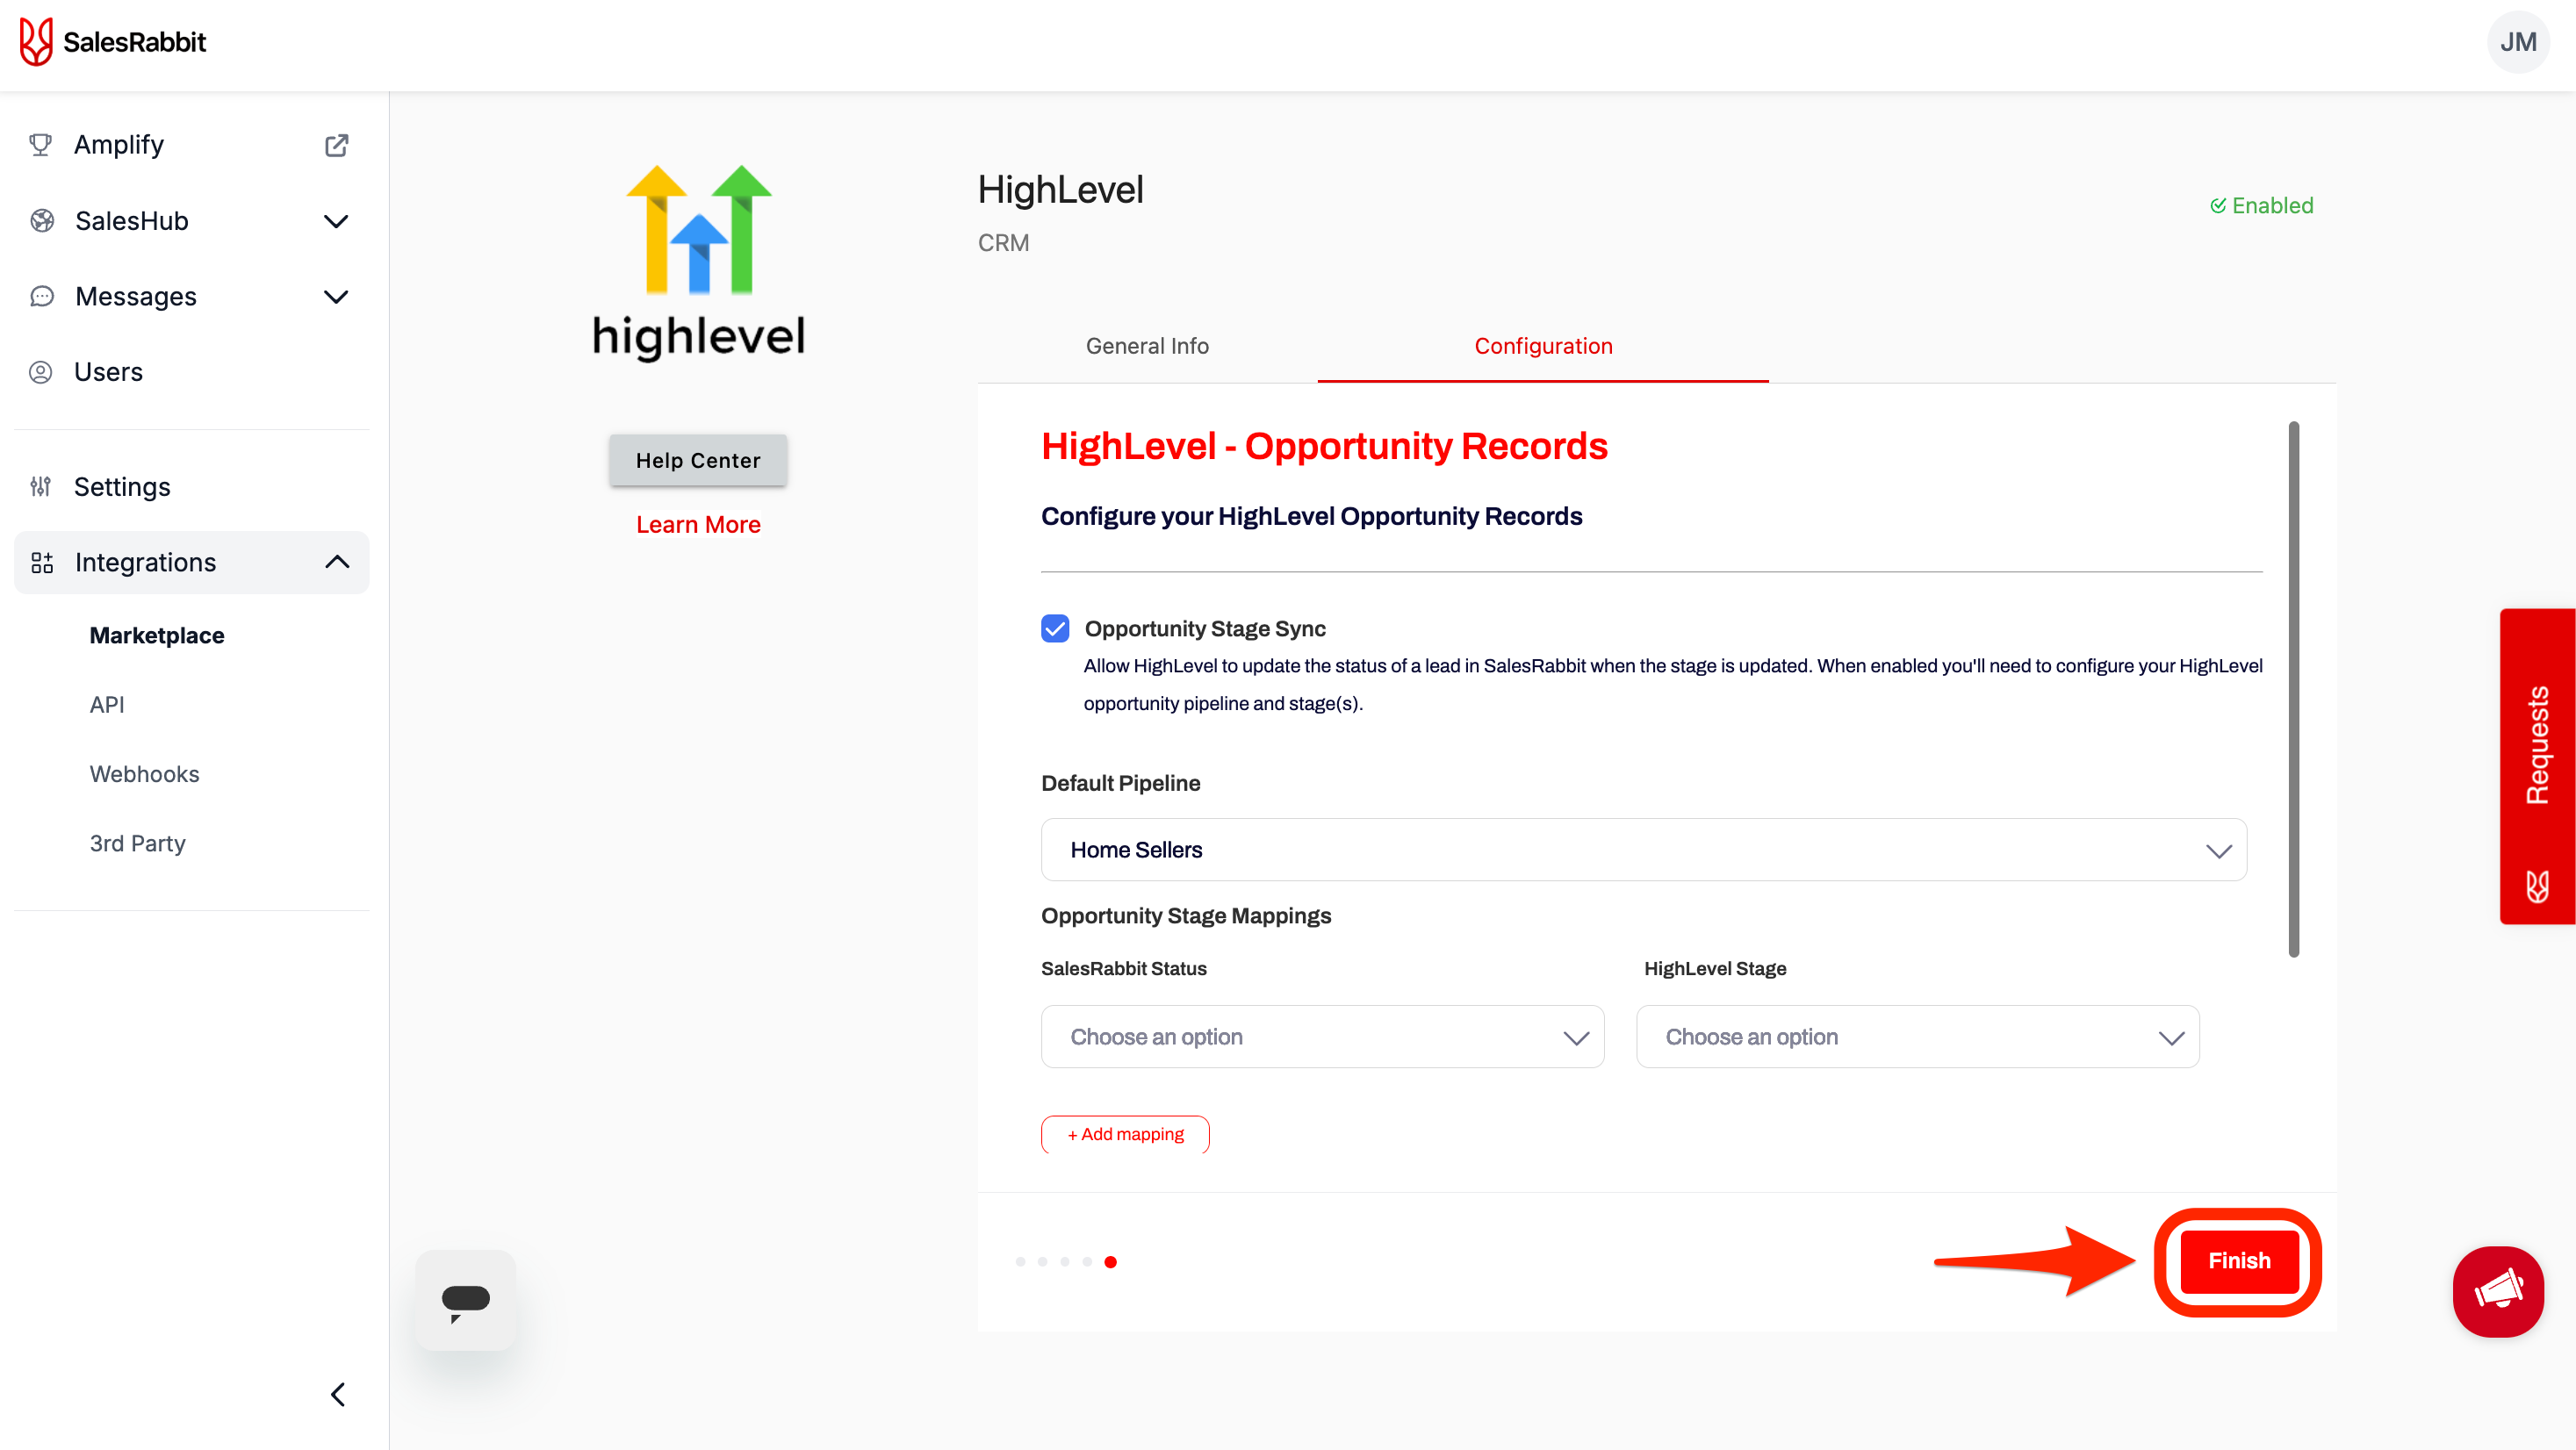Screen dimensions: 2576x1450
Task: Click the Add mapping button
Action: coord(1125,1134)
